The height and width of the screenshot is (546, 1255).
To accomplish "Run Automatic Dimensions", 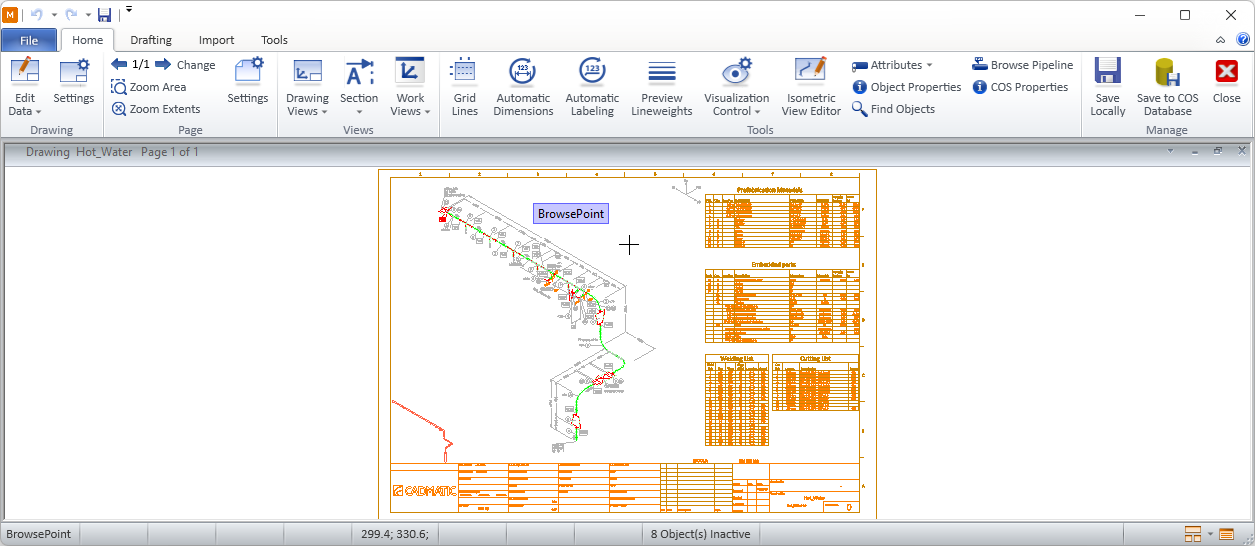I will pyautogui.click(x=523, y=86).
